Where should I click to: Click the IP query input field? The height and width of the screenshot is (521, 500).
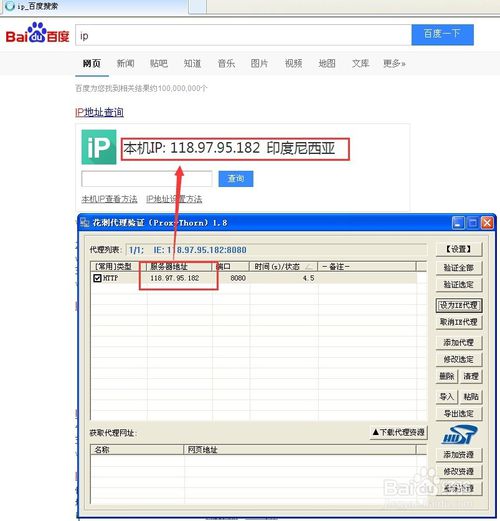(147, 179)
